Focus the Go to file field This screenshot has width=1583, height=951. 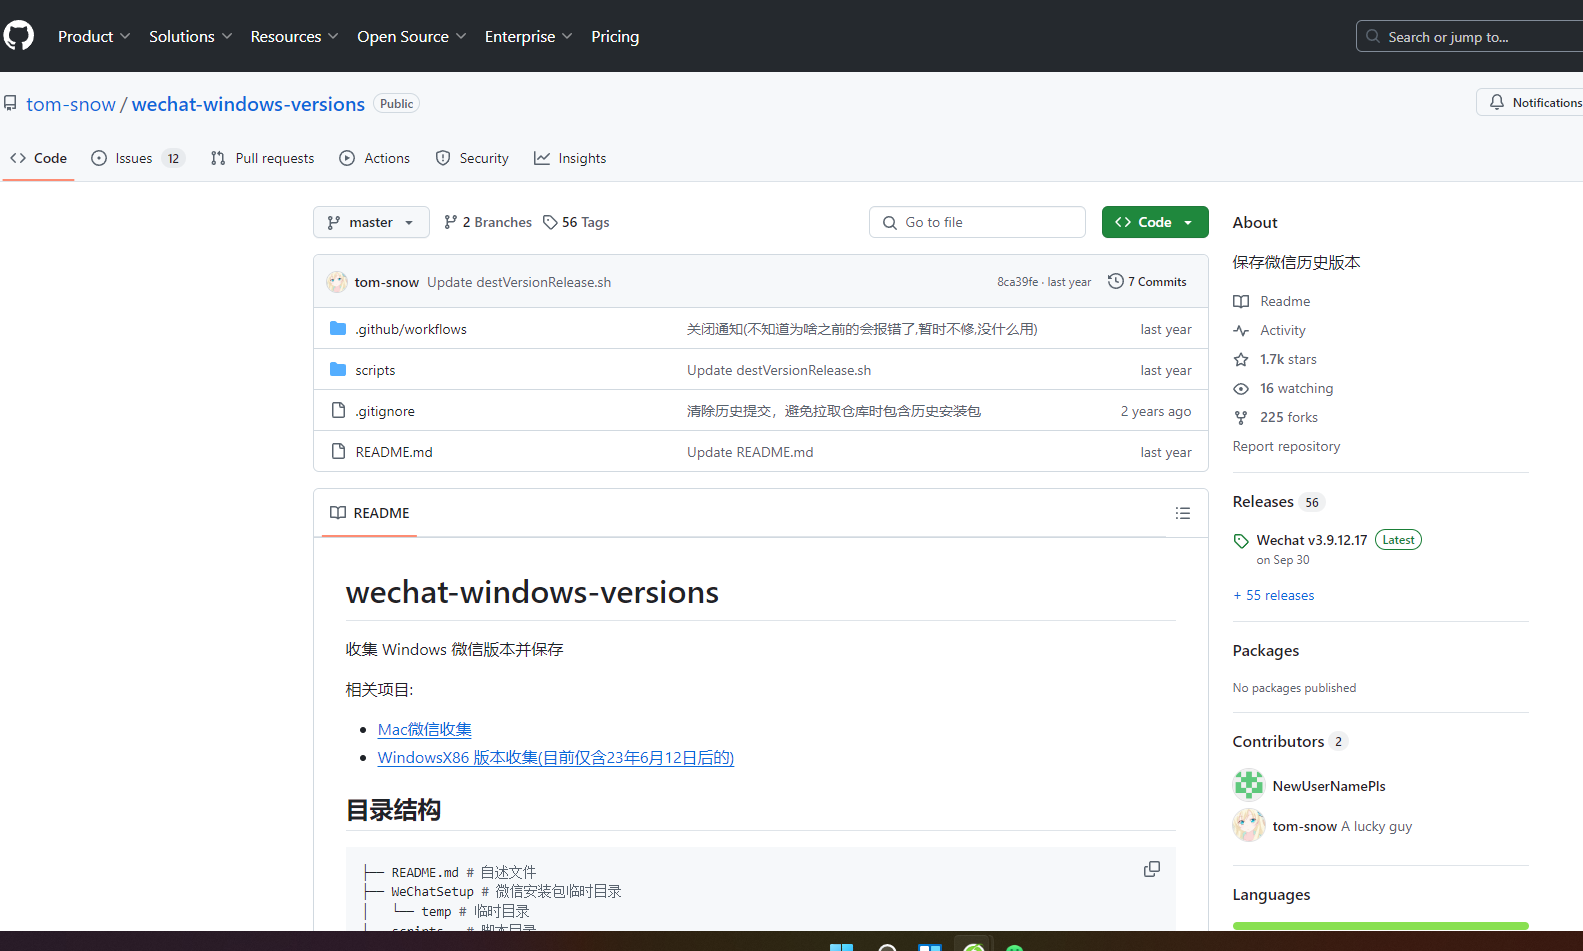click(x=977, y=222)
